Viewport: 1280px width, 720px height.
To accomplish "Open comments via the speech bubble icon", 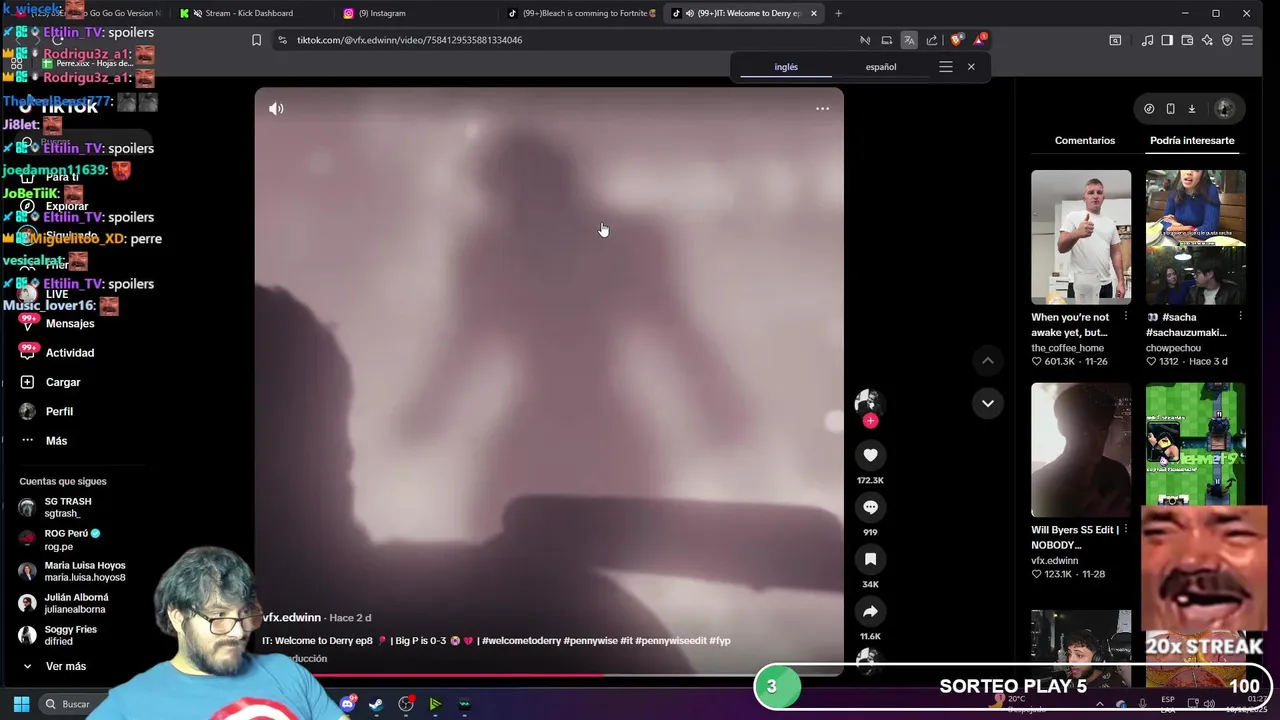I will (x=870, y=507).
